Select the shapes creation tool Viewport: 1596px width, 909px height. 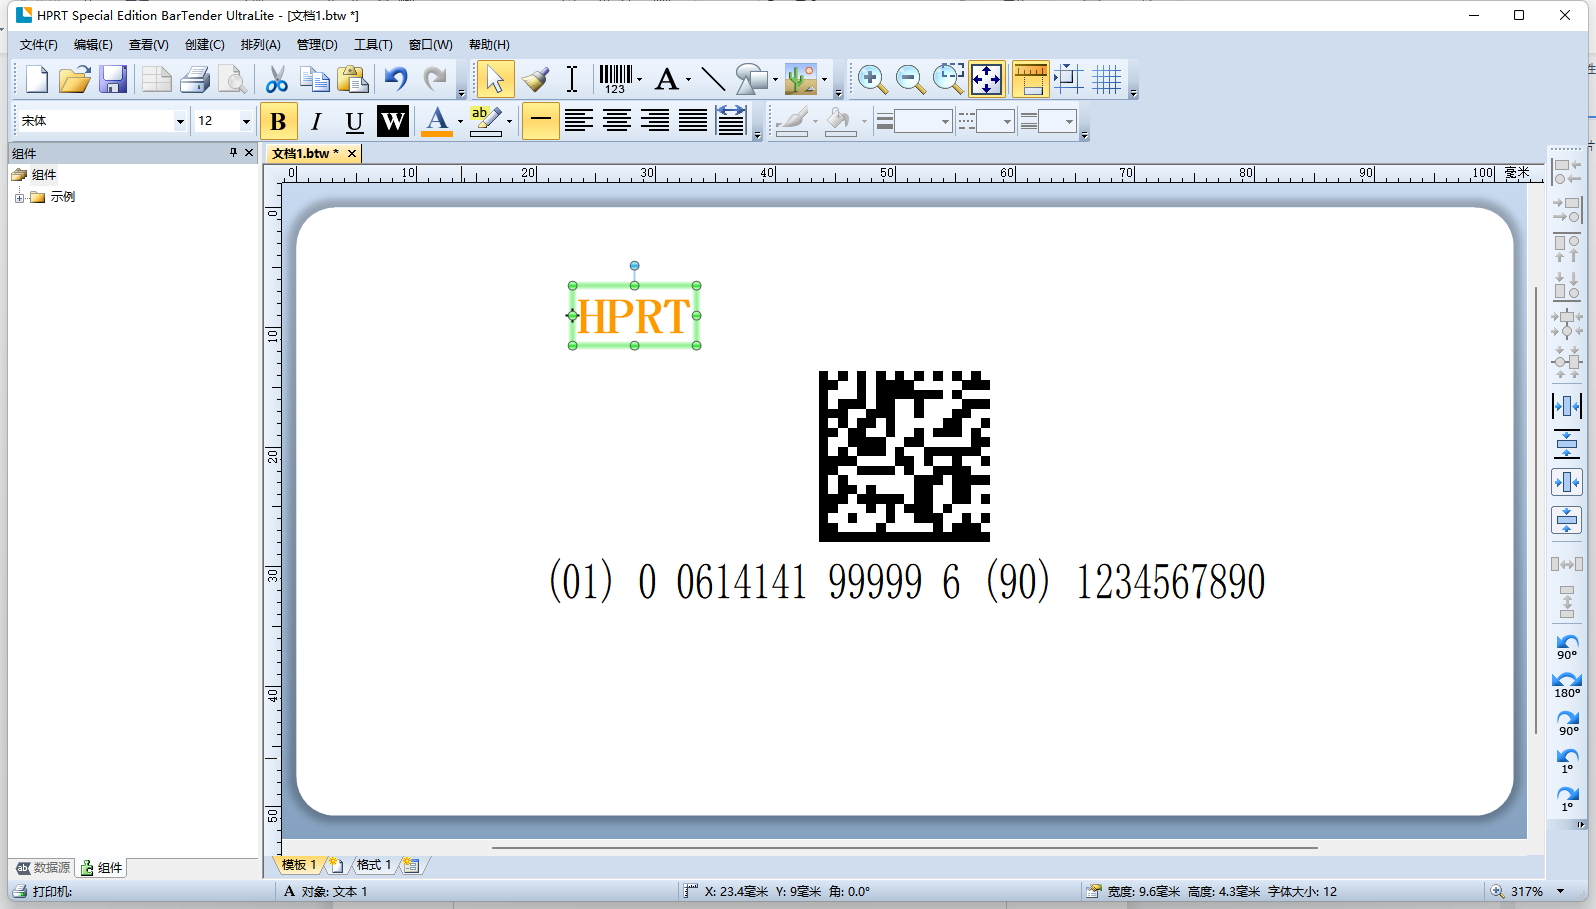[x=751, y=79]
